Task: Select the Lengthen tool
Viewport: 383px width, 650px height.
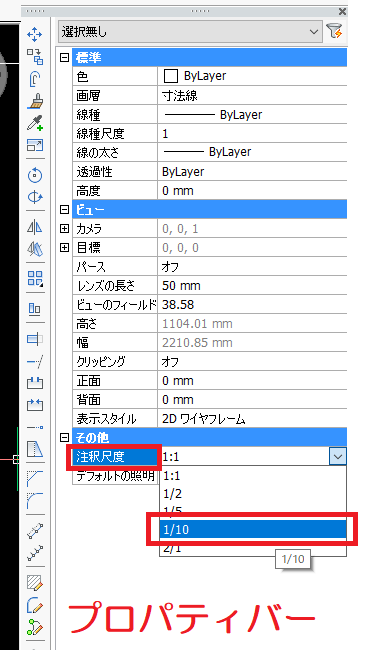Action: [x=35, y=427]
